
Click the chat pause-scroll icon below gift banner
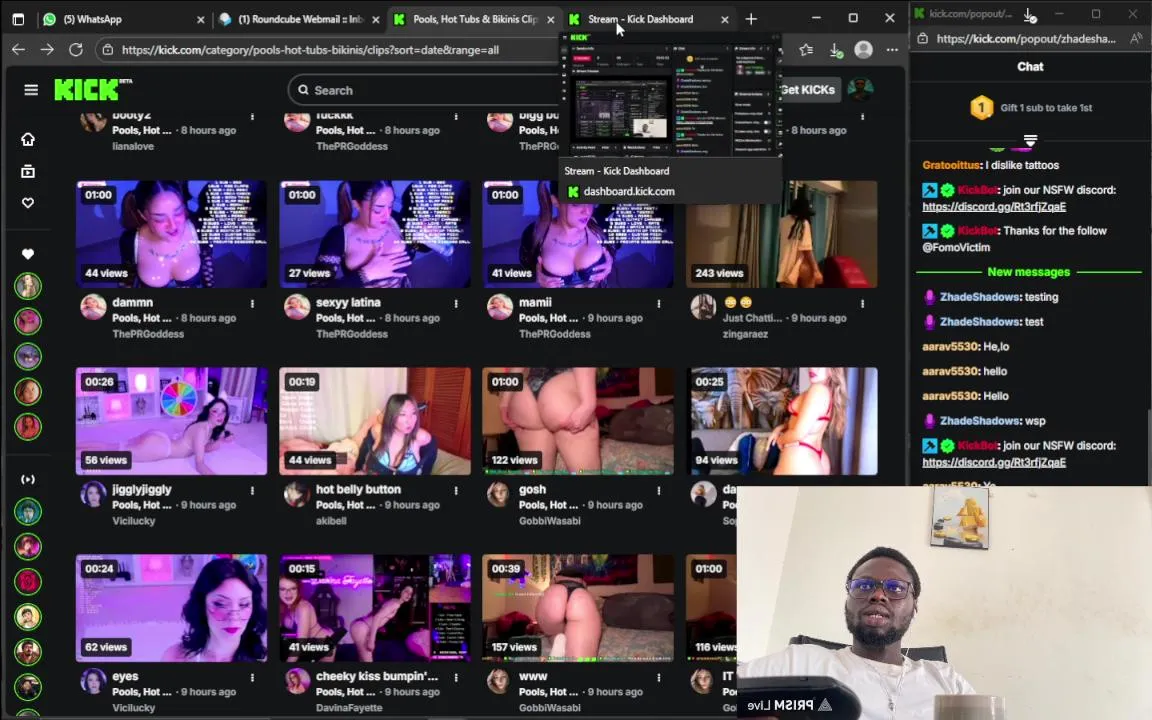click(x=1030, y=140)
